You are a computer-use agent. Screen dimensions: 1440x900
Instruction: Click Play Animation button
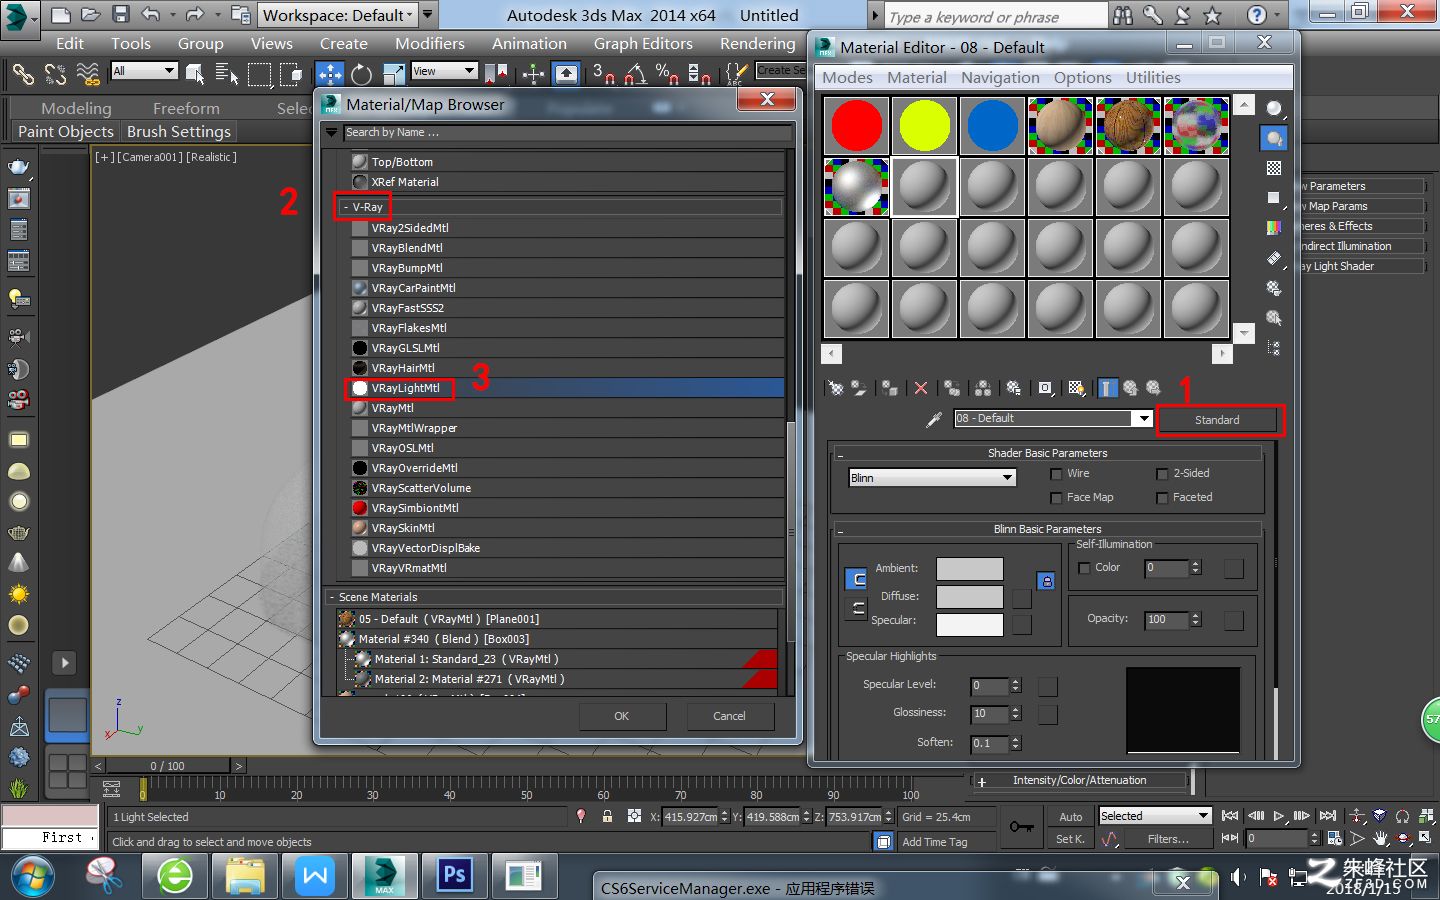click(x=1278, y=816)
